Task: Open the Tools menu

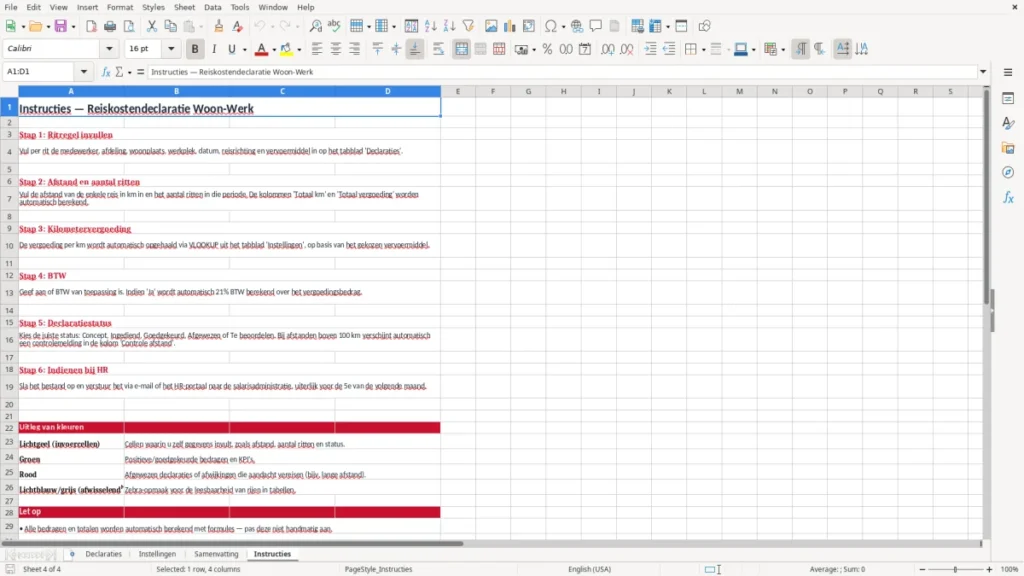Action: (240, 7)
